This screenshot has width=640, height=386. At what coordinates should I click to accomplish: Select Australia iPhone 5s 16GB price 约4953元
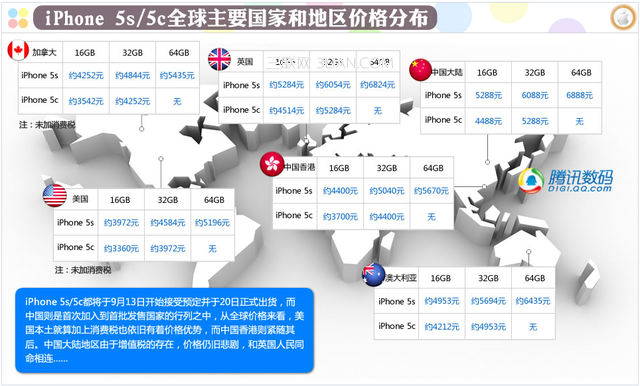(442, 301)
